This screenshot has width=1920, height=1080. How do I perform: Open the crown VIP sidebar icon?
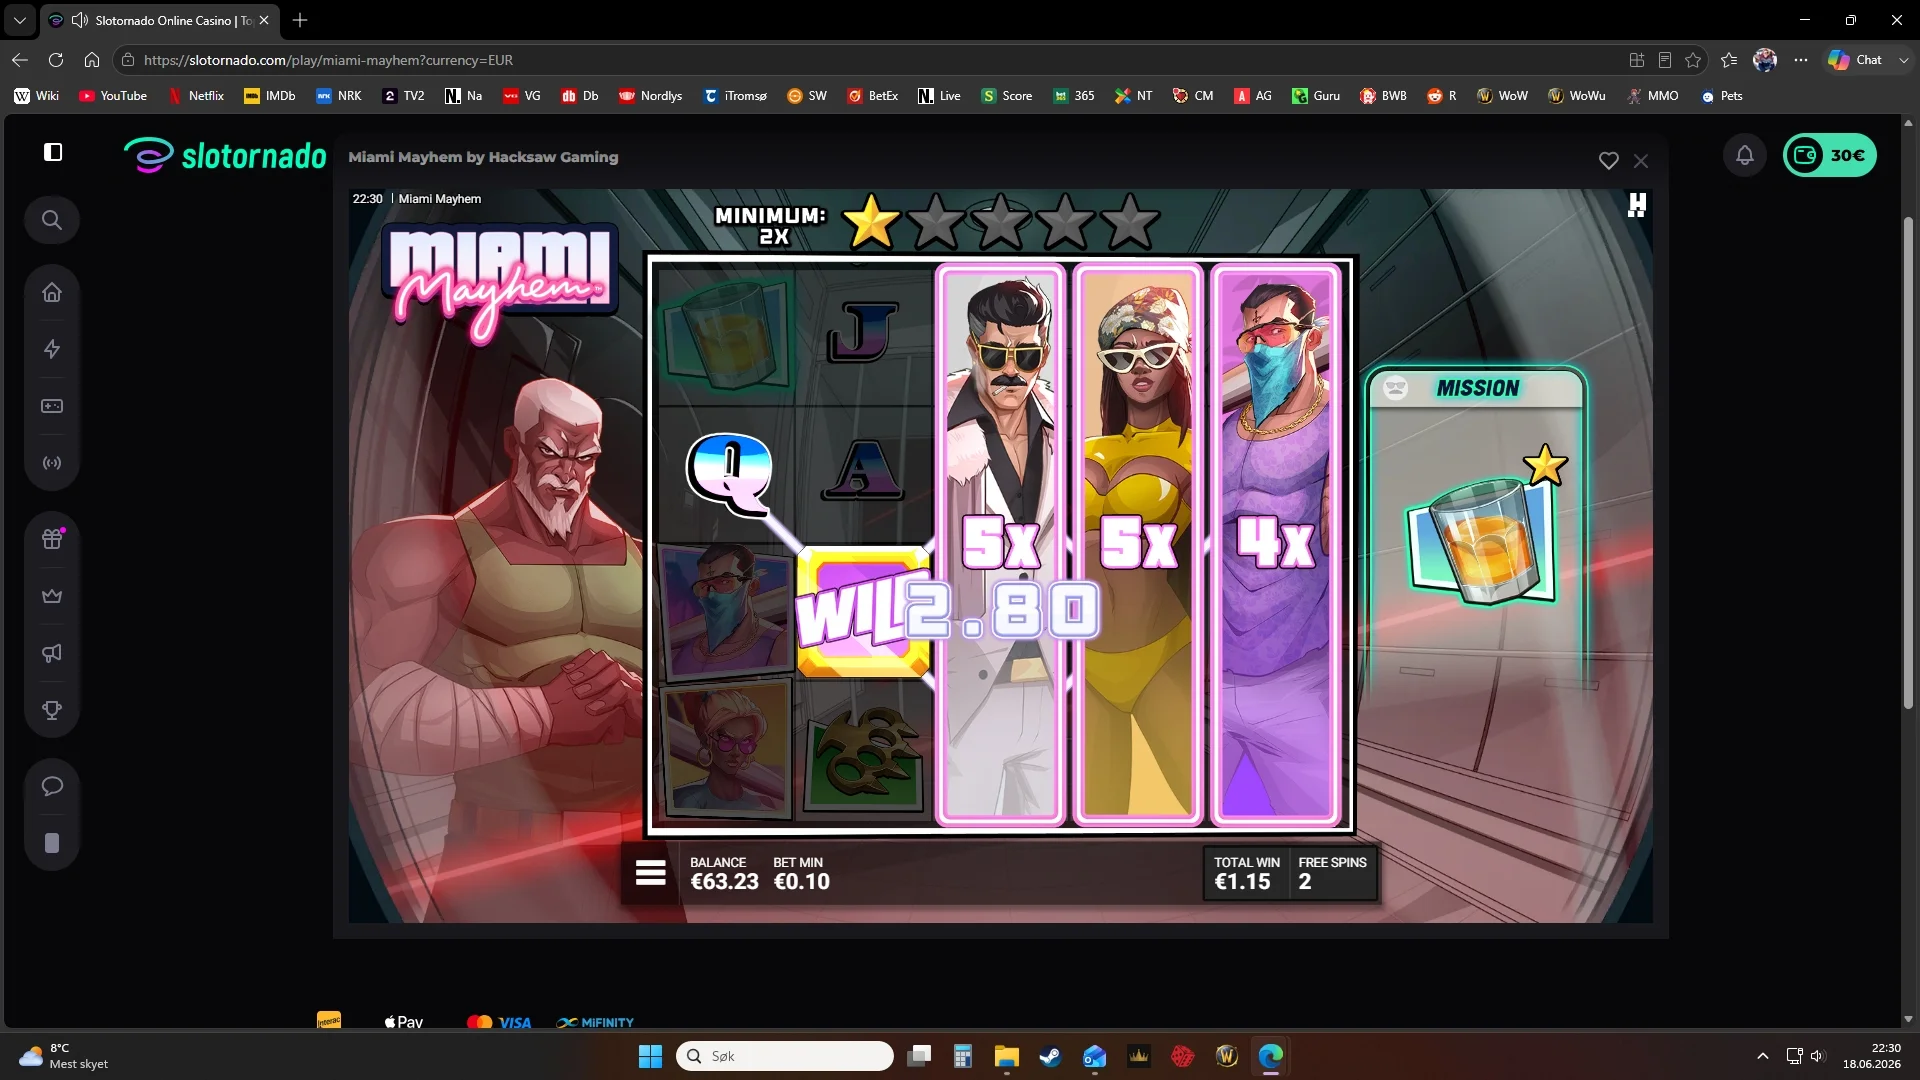52,596
